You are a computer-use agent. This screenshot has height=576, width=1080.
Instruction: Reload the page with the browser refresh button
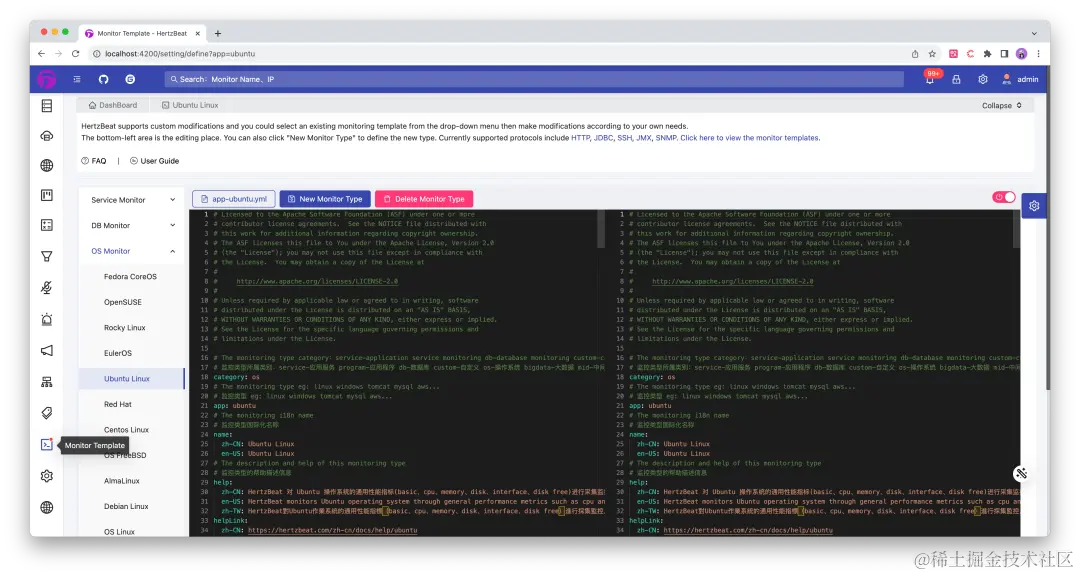(x=76, y=54)
